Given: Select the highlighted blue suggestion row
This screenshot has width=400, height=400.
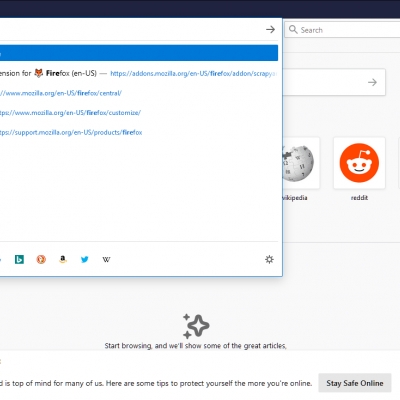Looking at the screenshot, I should (x=139, y=53).
